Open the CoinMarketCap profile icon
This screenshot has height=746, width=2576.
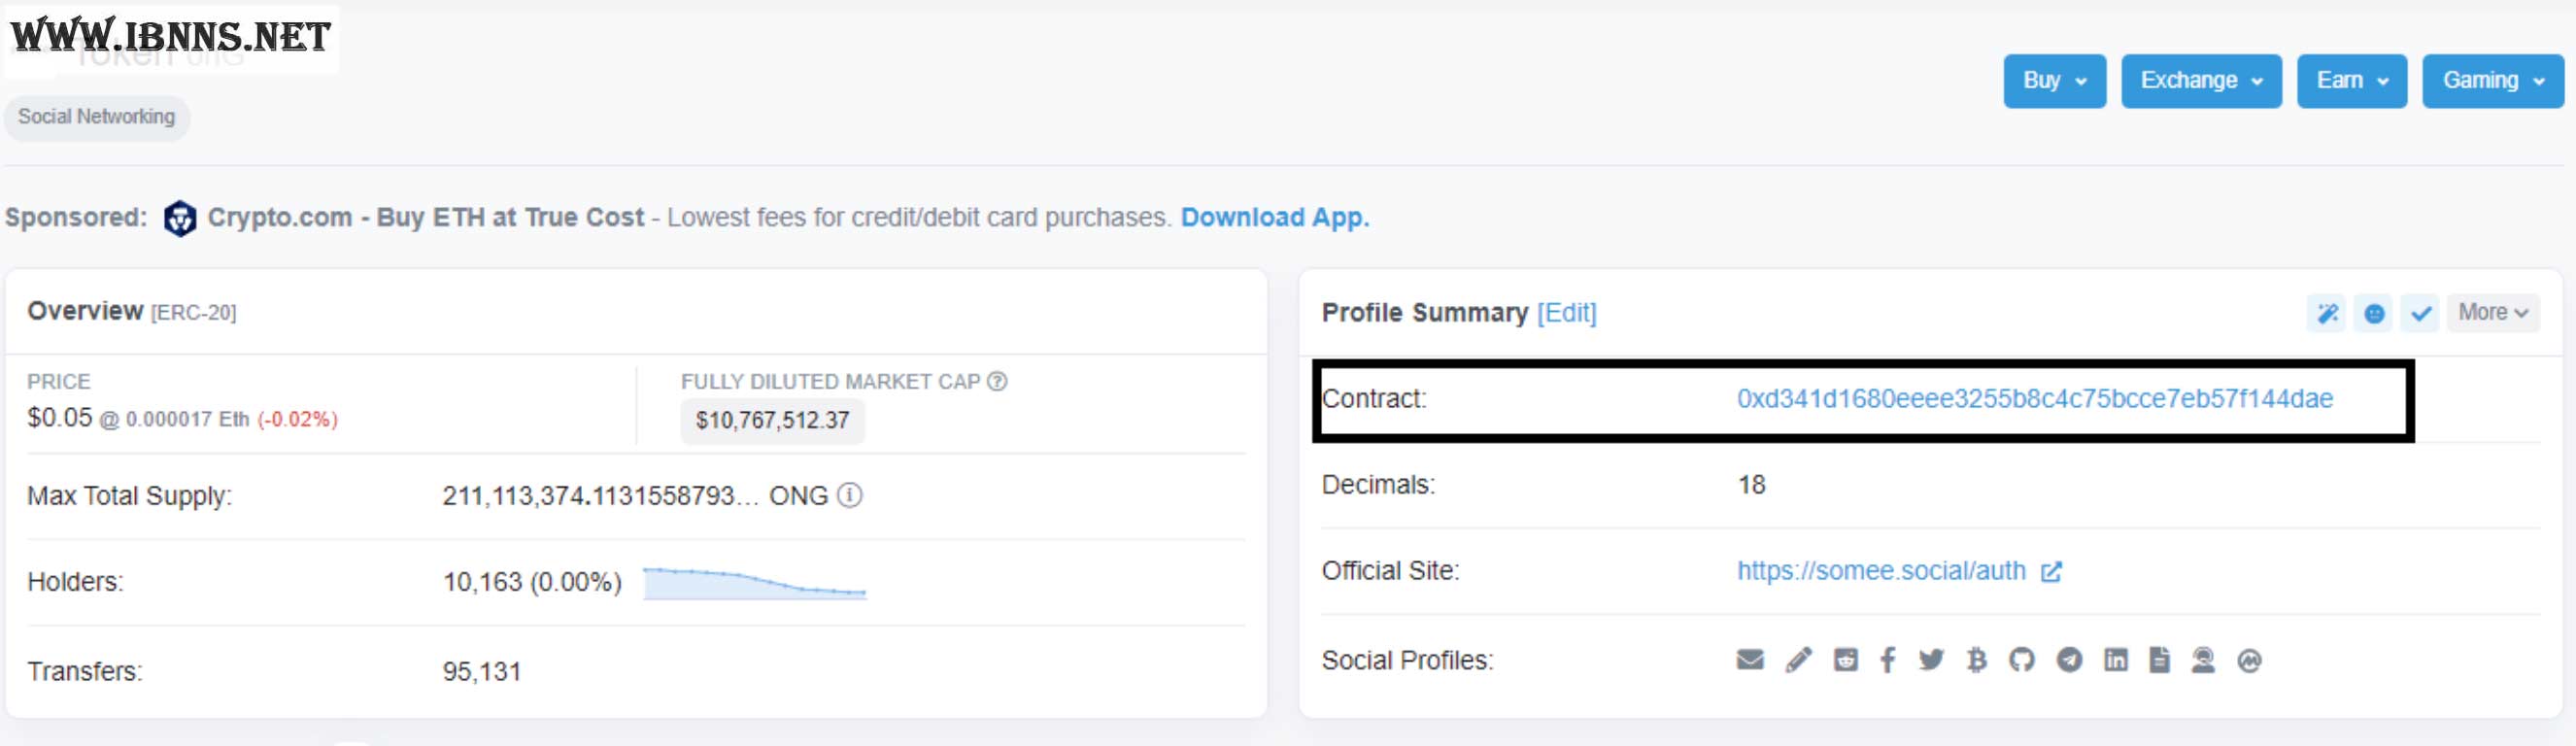[x=2249, y=661]
